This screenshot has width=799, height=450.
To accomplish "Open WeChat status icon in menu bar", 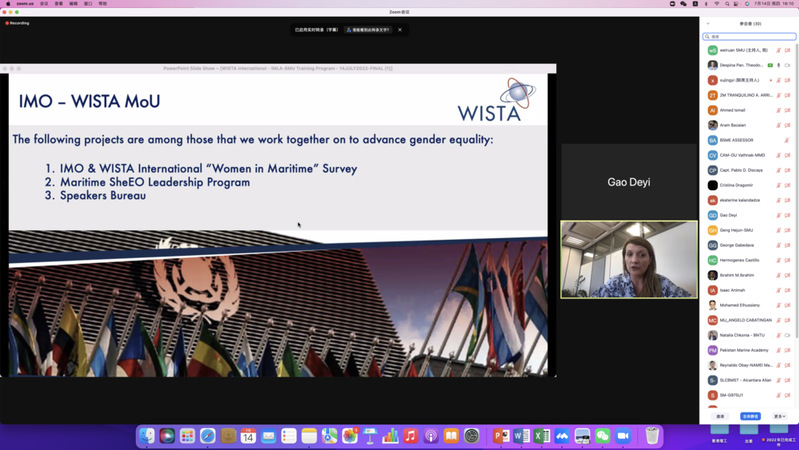I will [683, 4].
